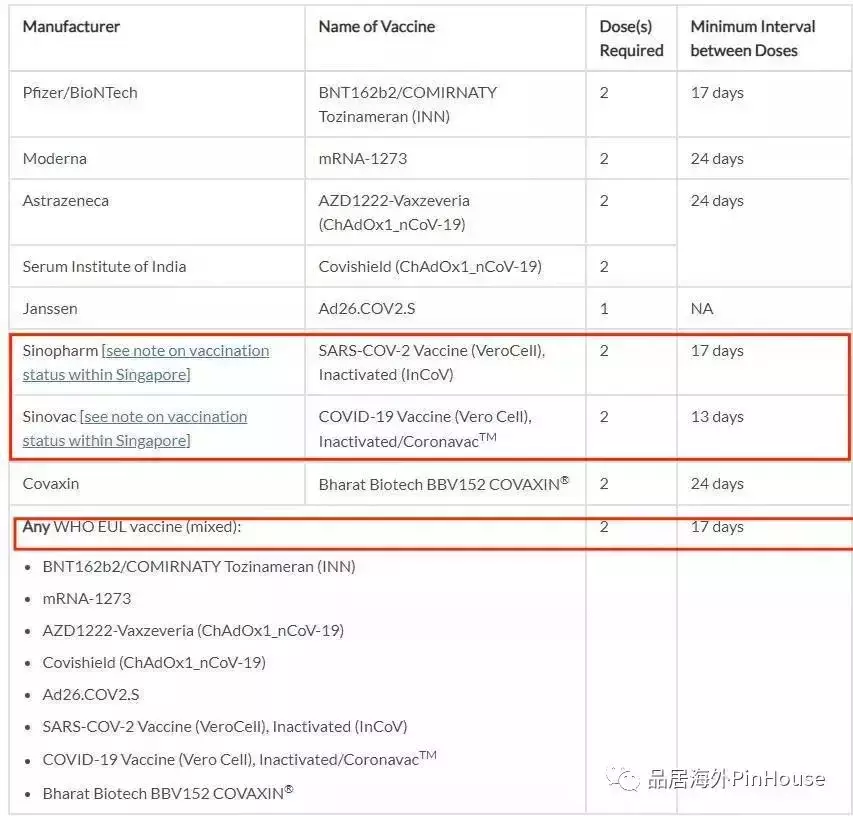Click the NA interval cell for Janssen

pos(702,309)
